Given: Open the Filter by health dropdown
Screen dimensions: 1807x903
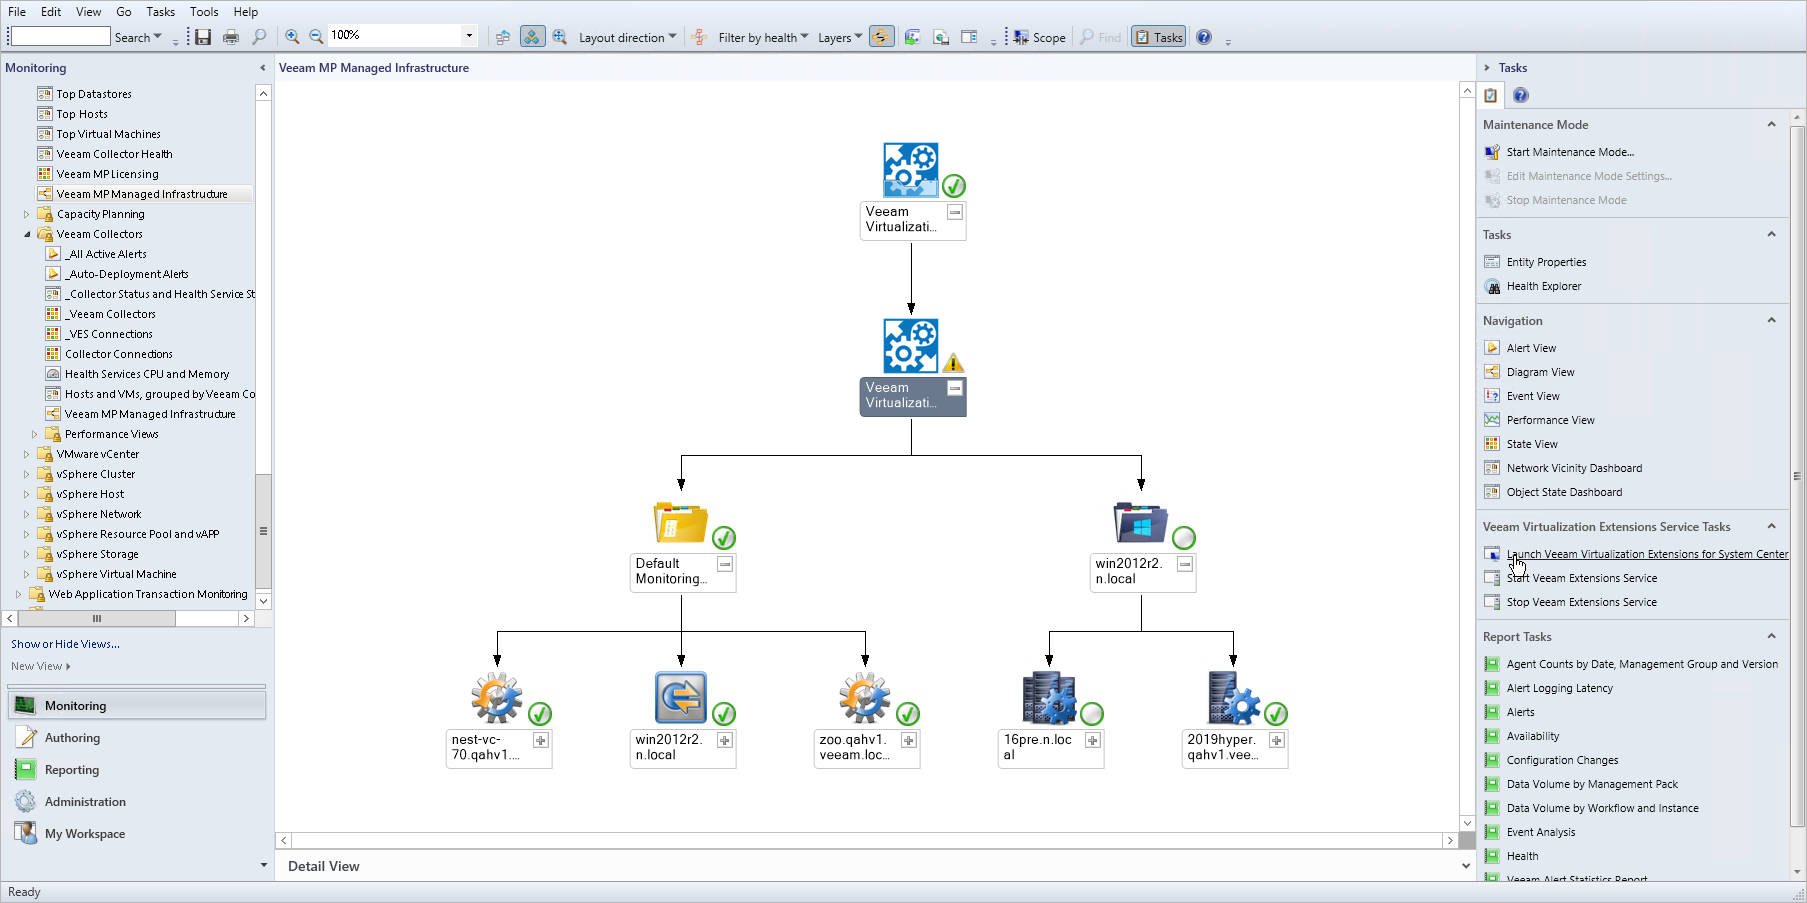Looking at the screenshot, I should 763,37.
